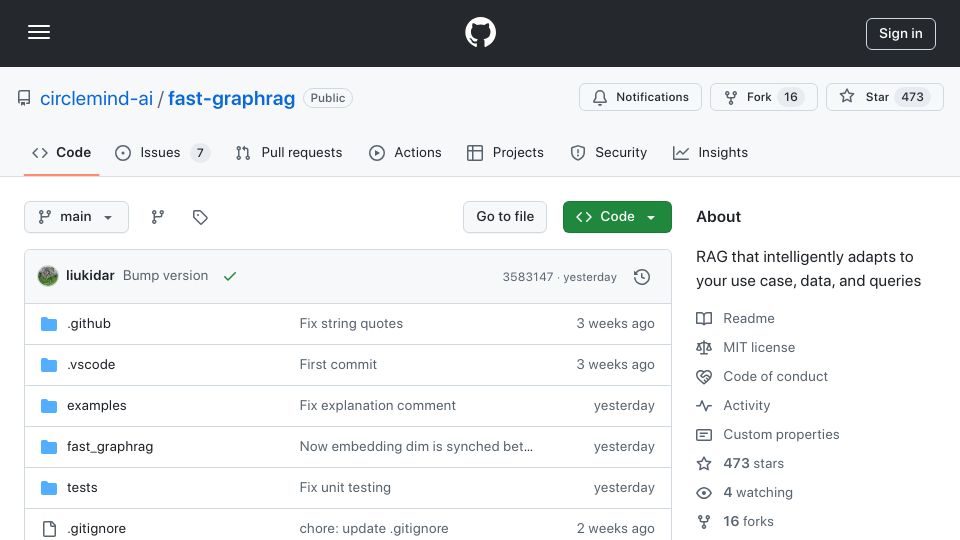Open the fast-graphrag repository link

pyautogui.click(x=231, y=98)
